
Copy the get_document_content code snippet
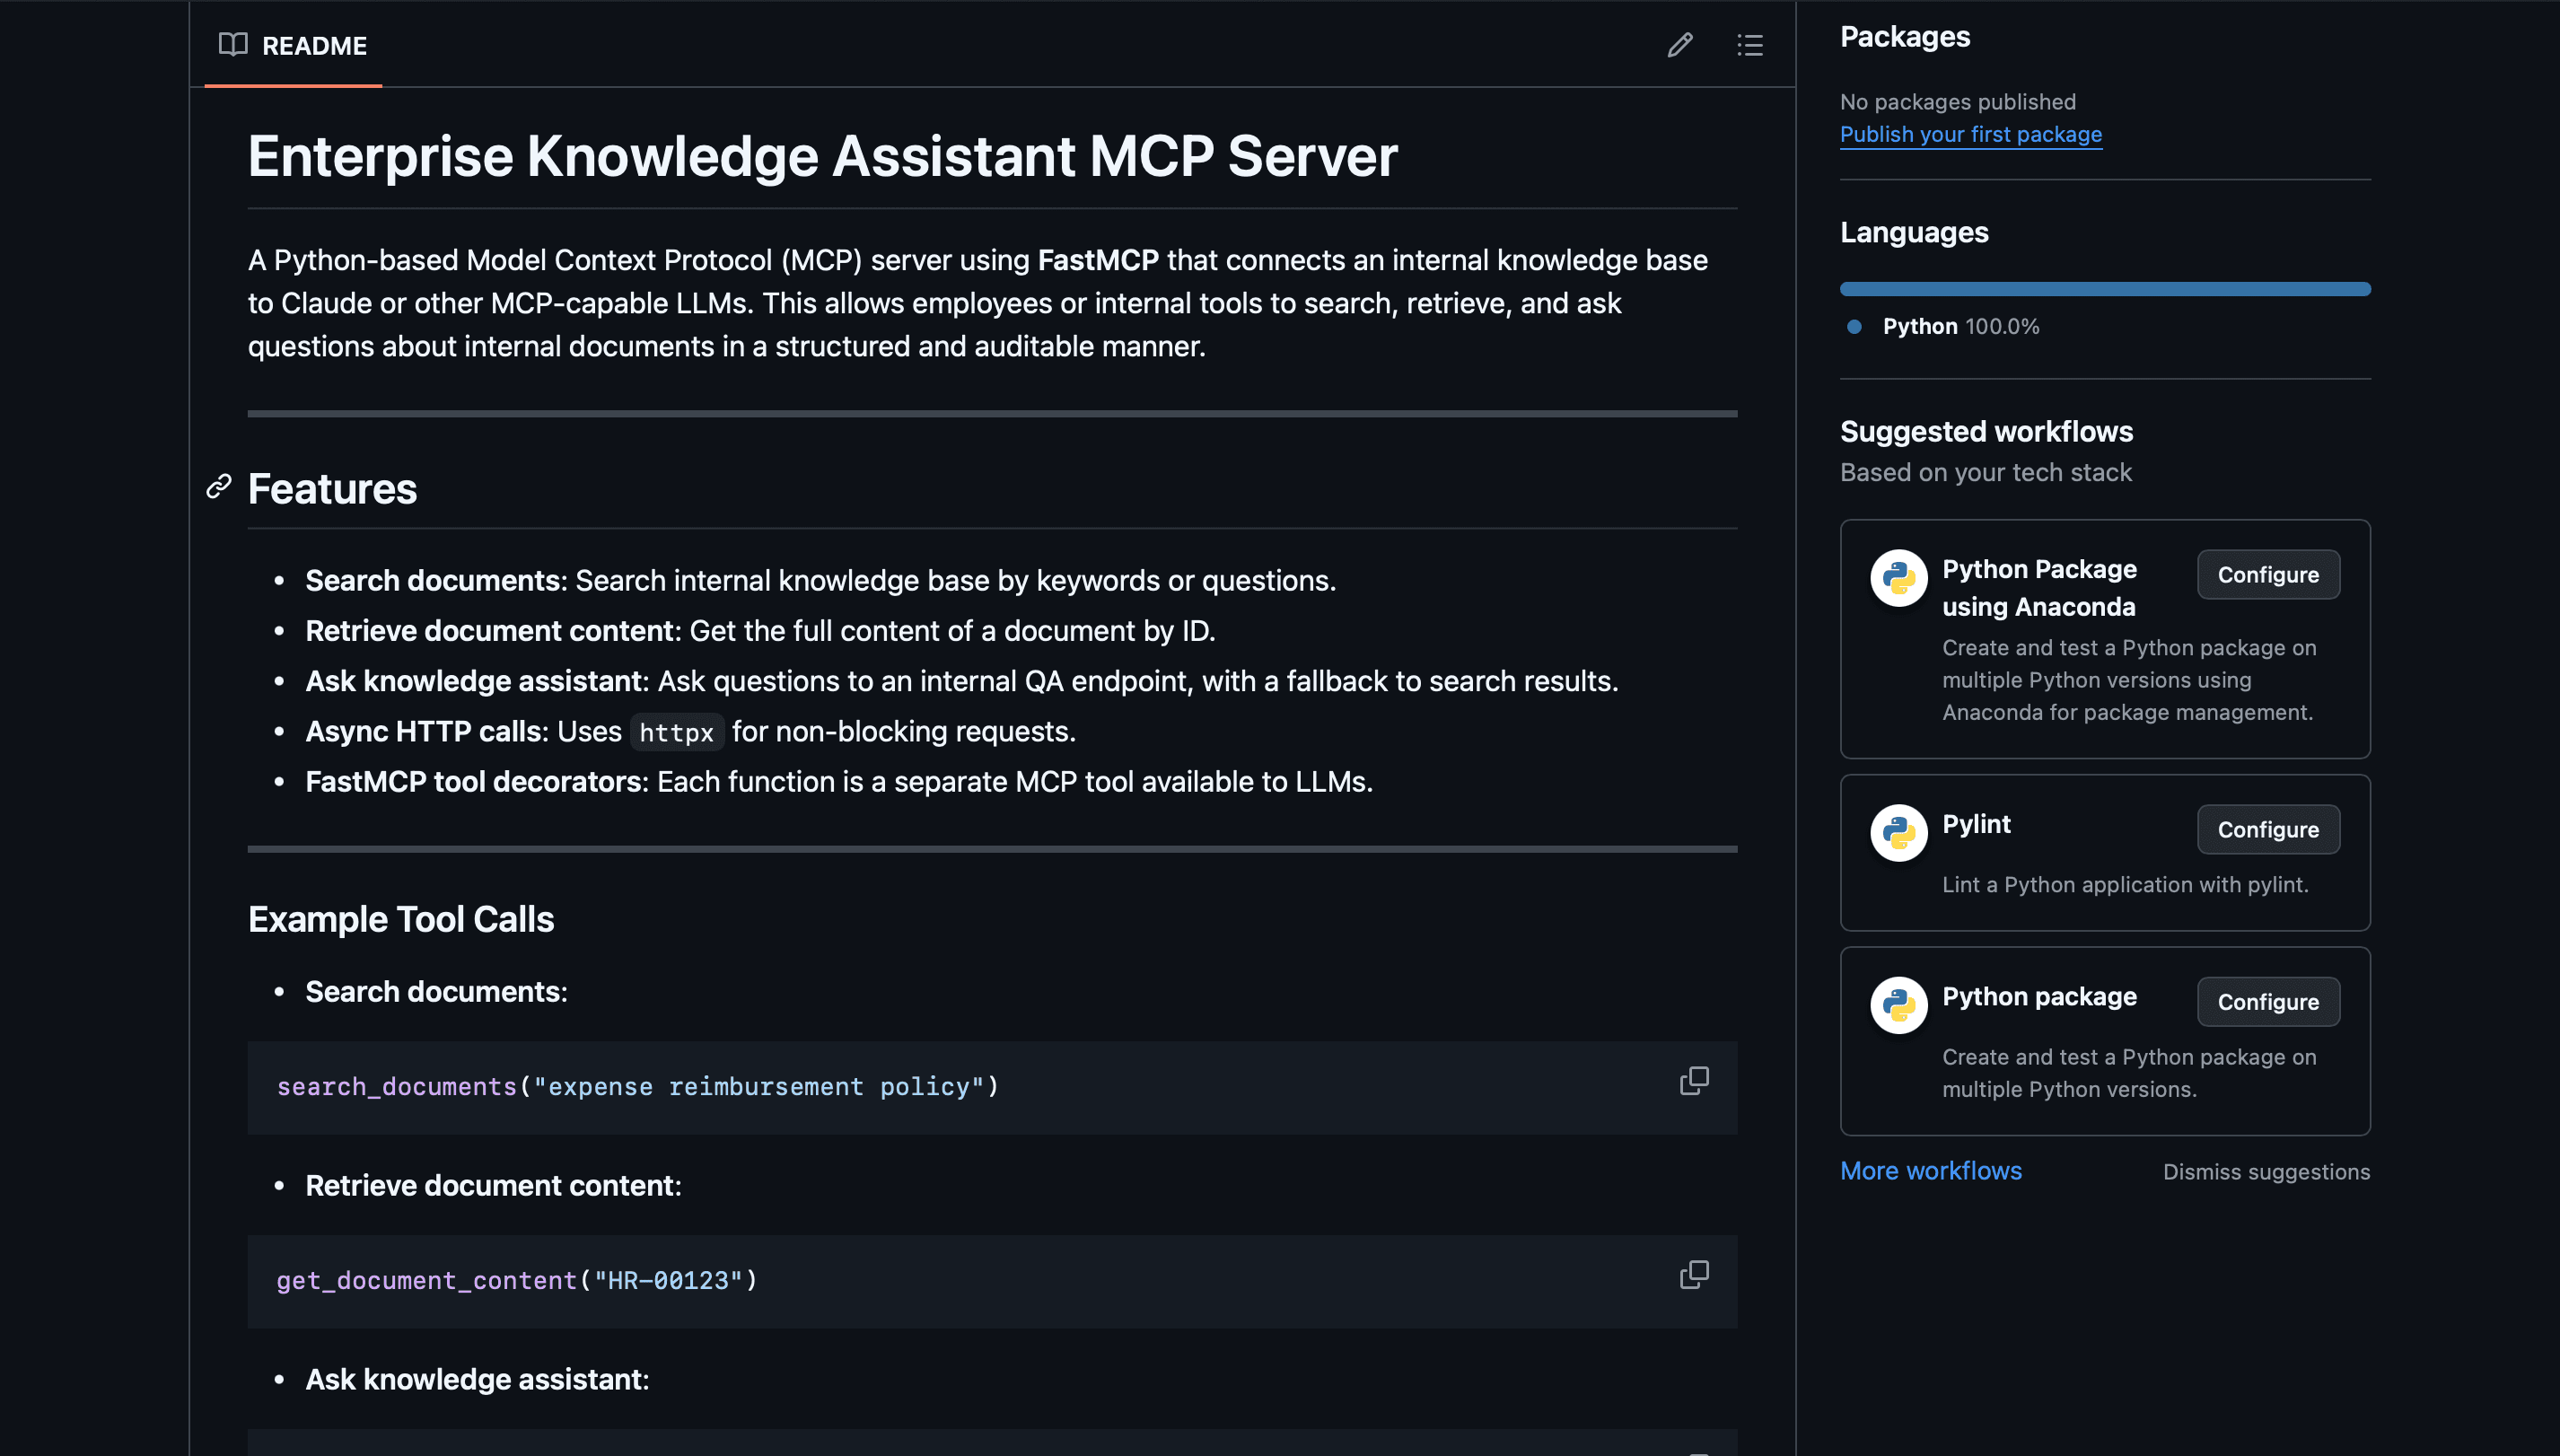[x=1694, y=1274]
